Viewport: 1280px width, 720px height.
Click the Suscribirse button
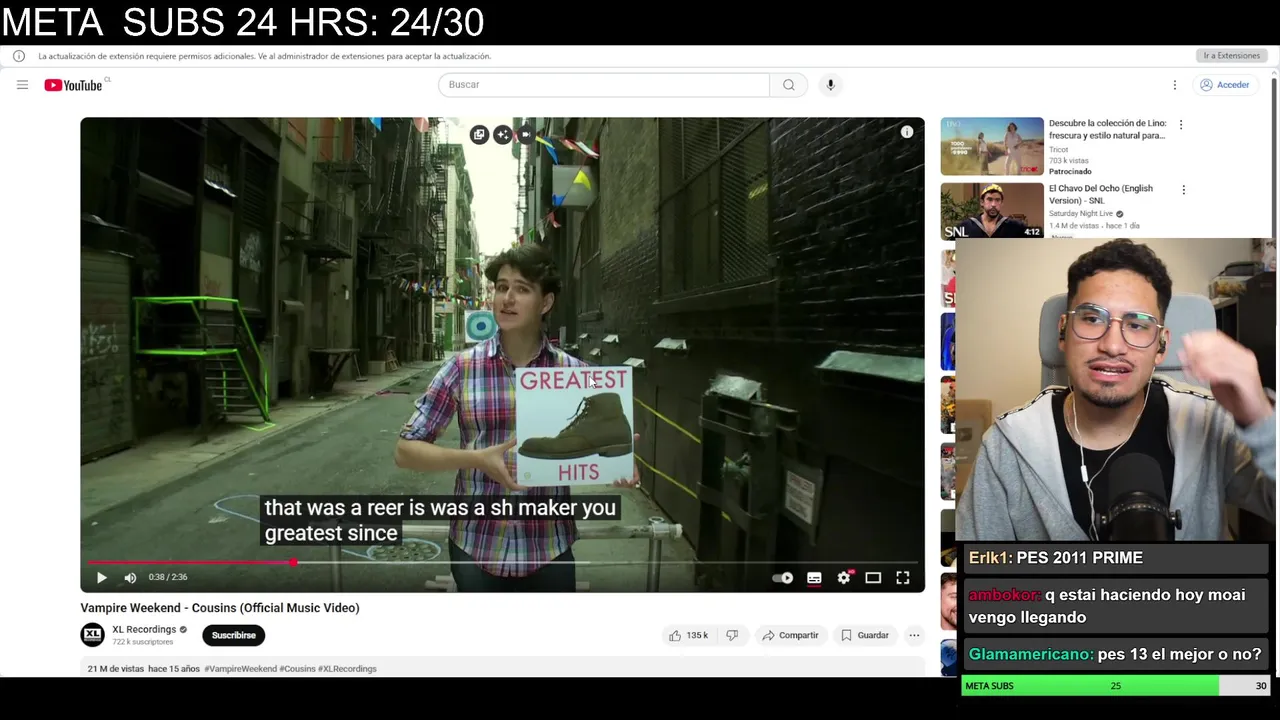(x=234, y=635)
